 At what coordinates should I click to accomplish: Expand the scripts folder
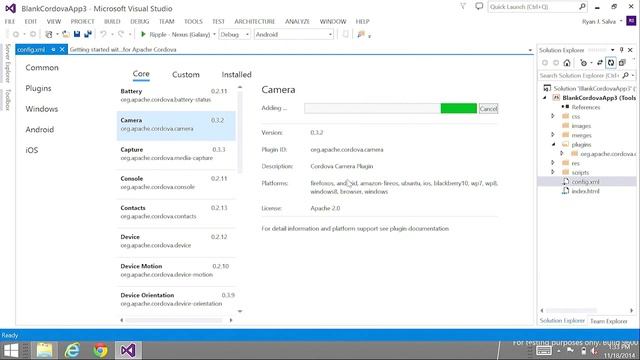coord(553,172)
